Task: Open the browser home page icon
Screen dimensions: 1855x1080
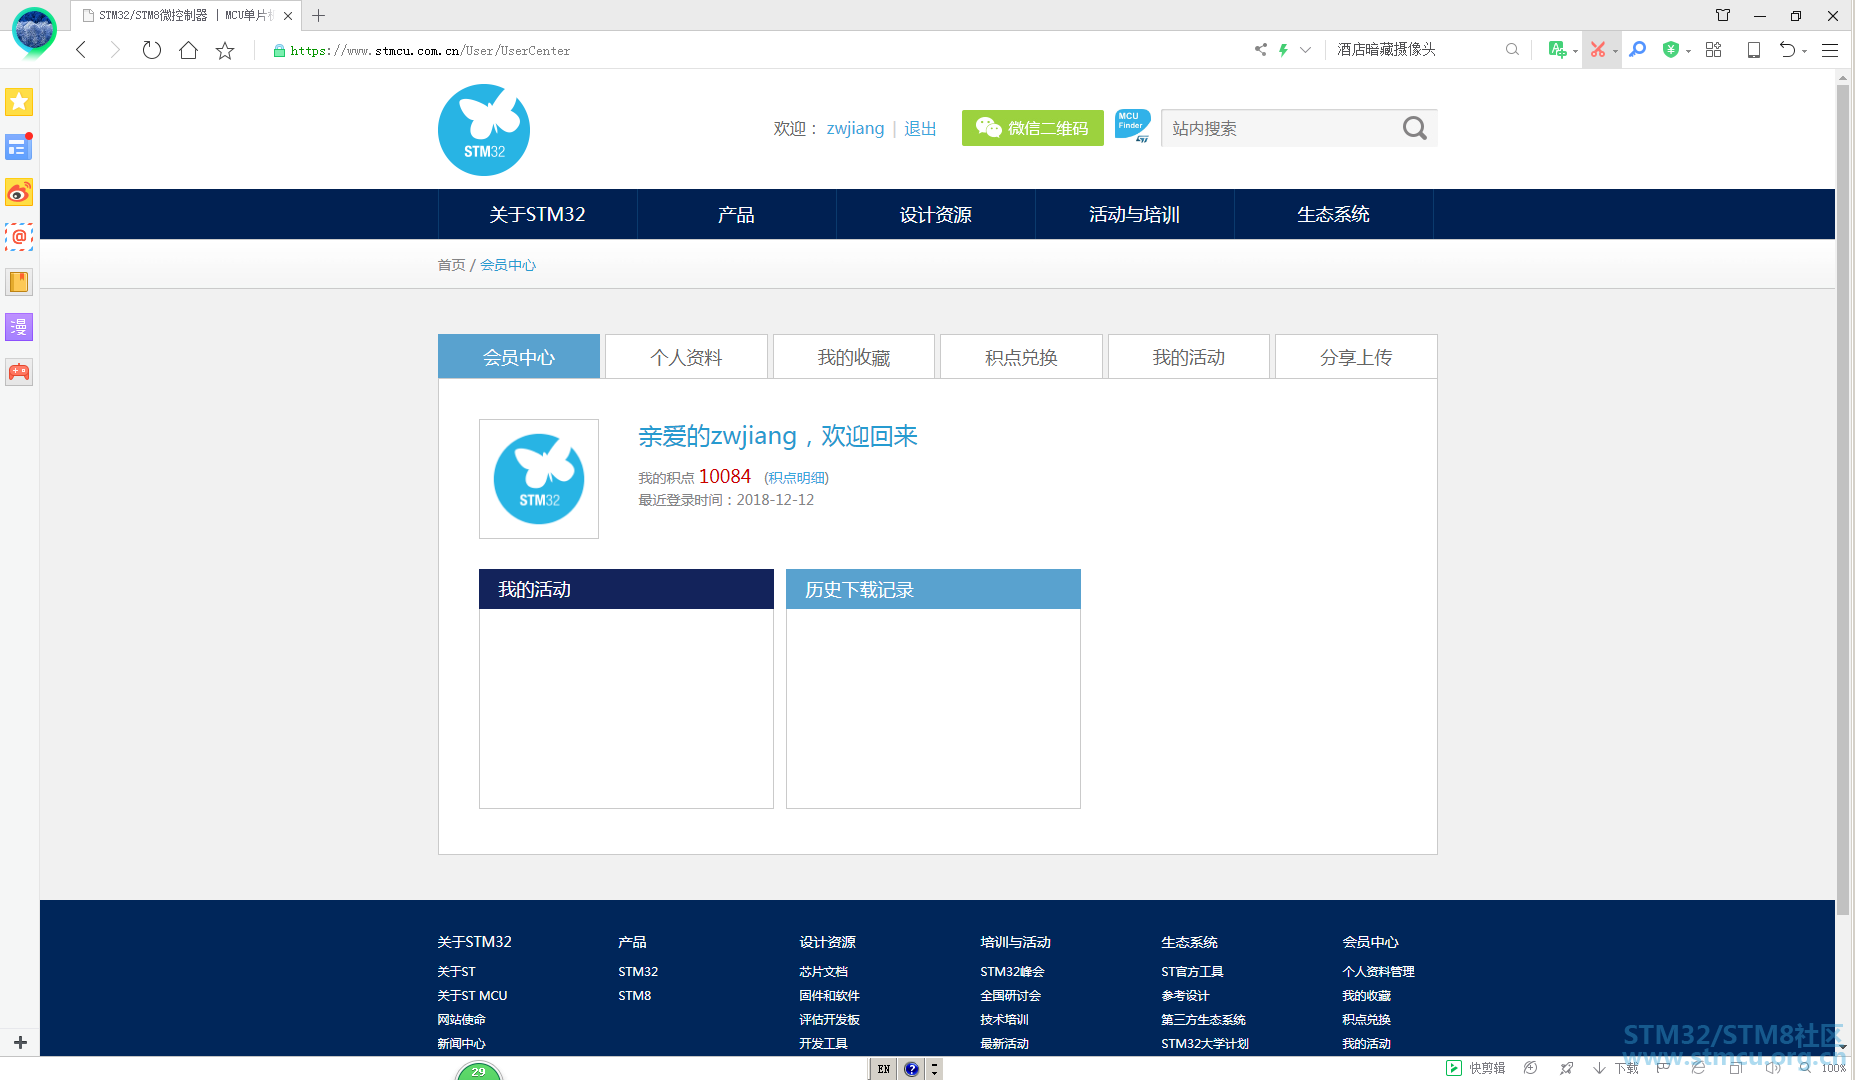Action: tap(188, 50)
